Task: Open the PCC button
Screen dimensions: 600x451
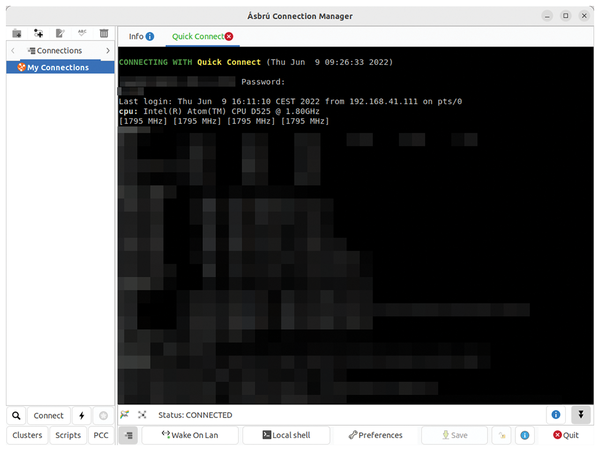Action: [101, 435]
